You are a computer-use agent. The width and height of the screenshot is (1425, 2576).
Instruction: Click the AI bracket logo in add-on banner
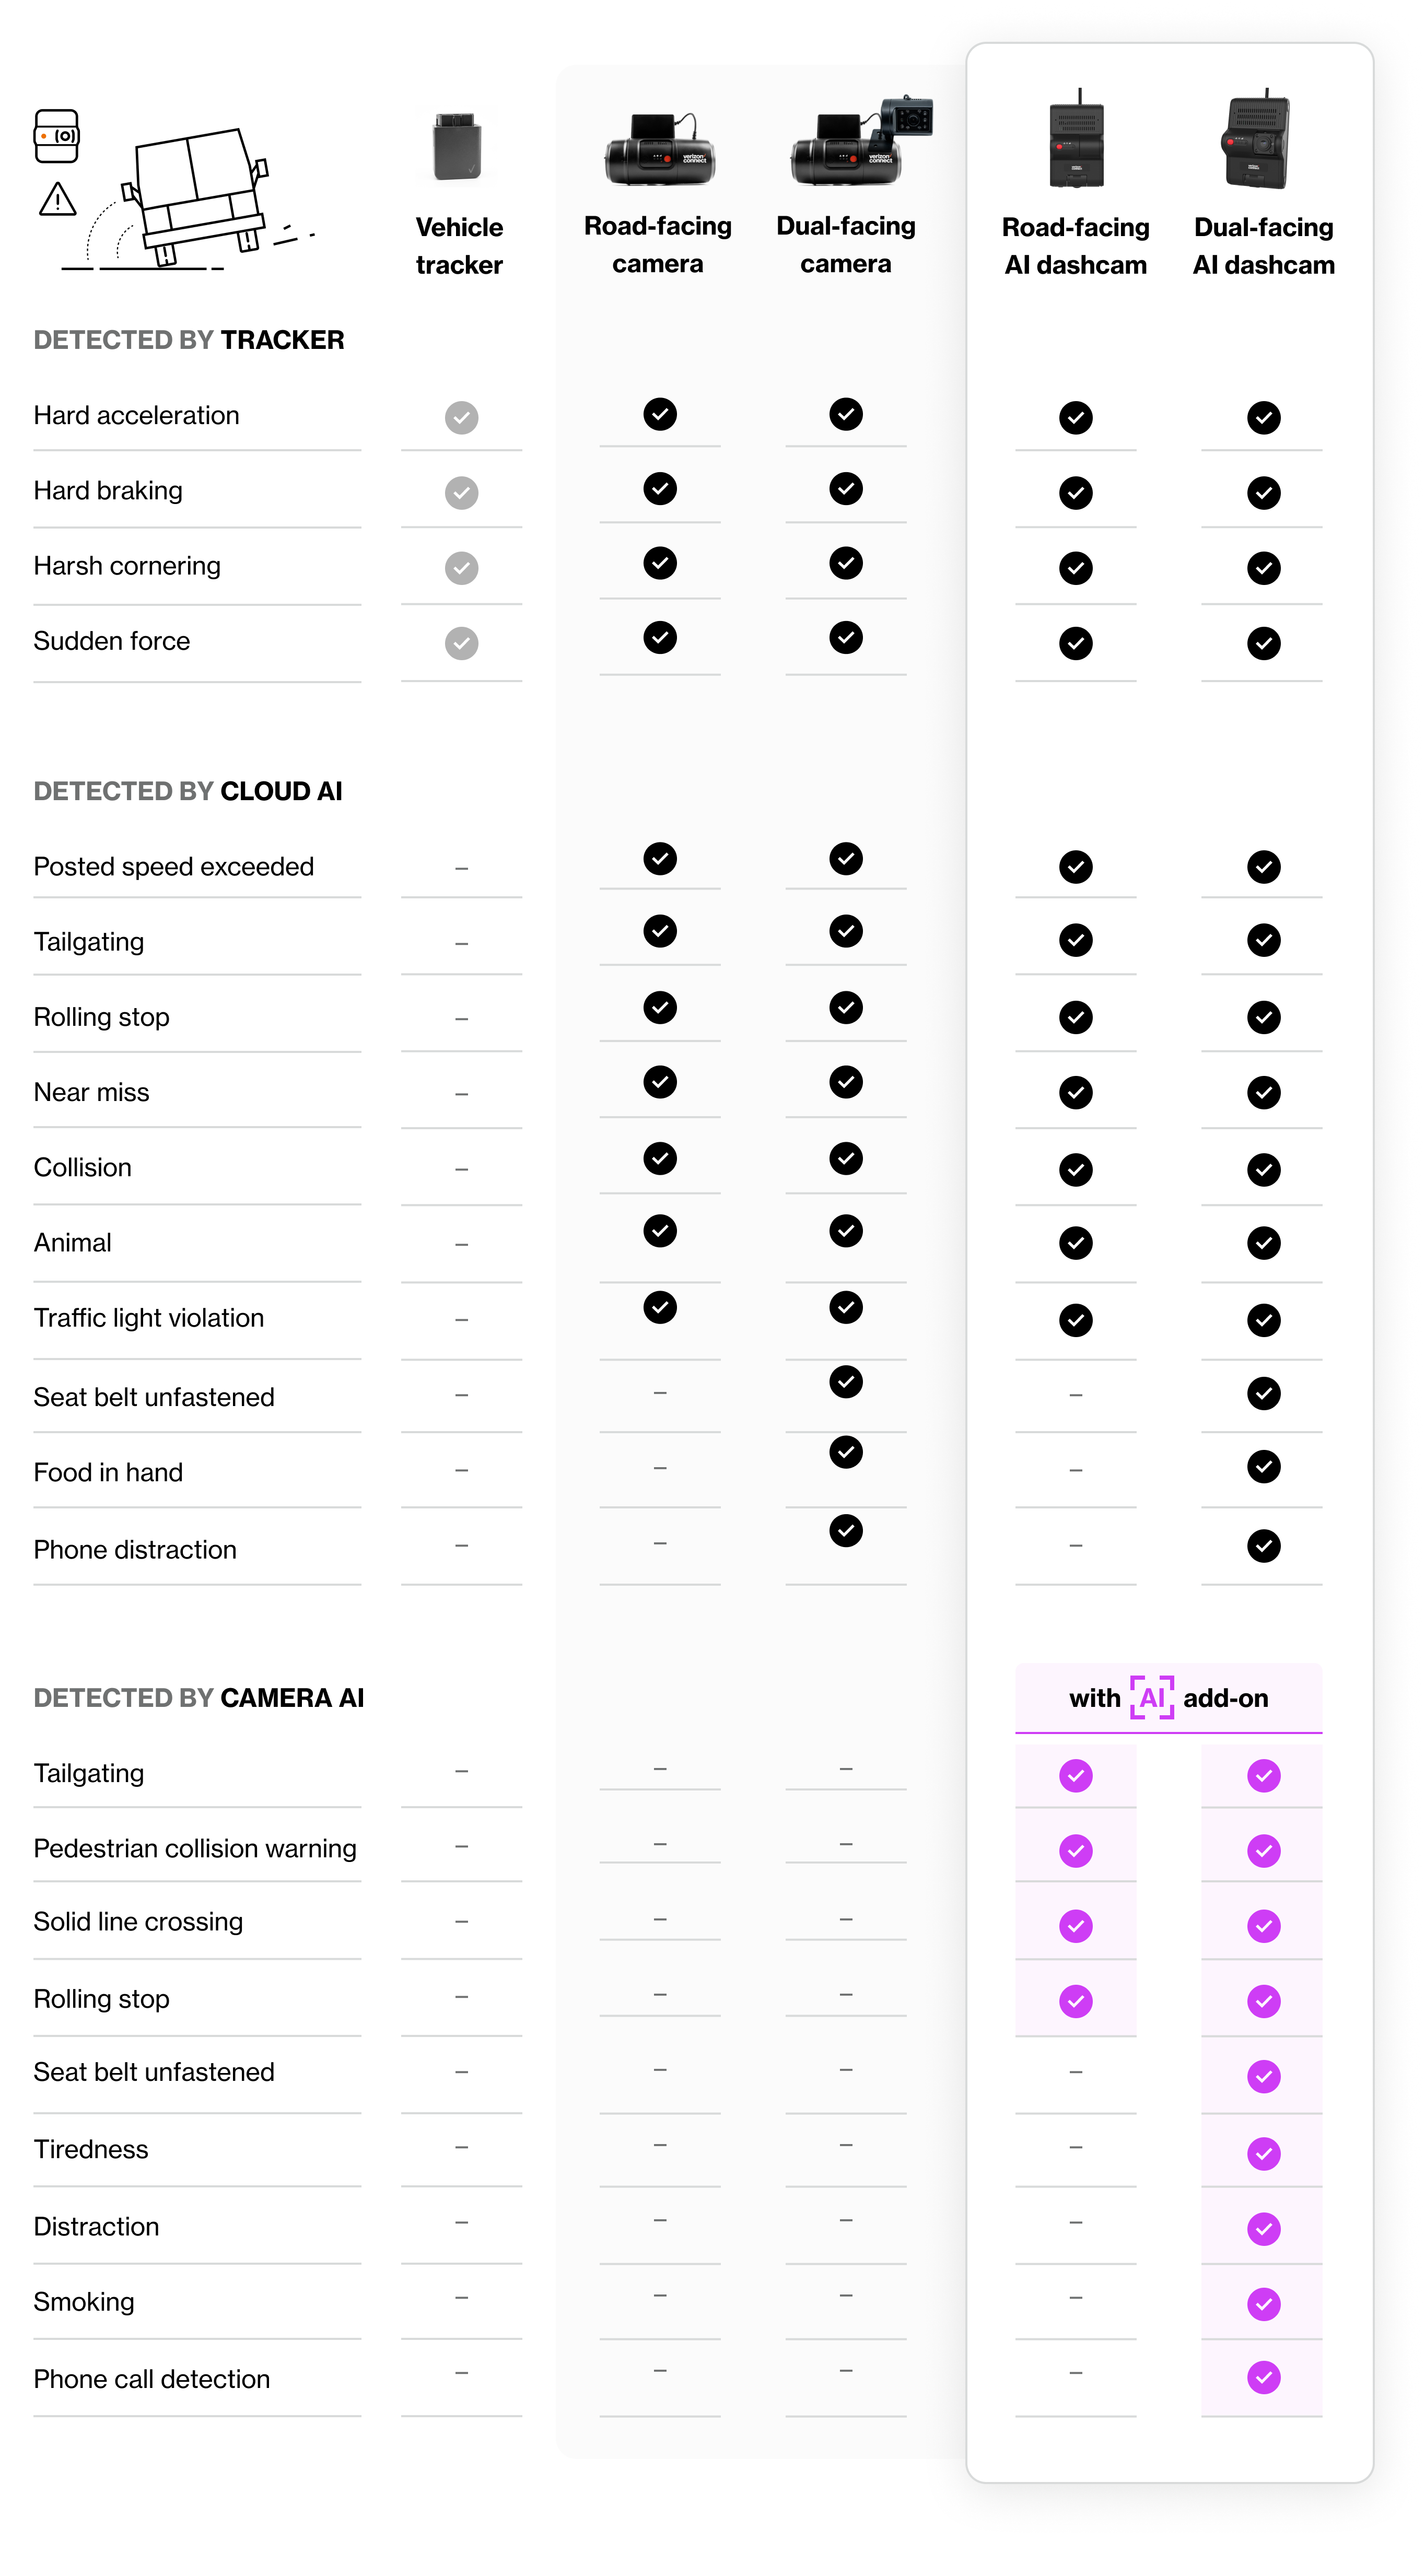coord(1152,1697)
